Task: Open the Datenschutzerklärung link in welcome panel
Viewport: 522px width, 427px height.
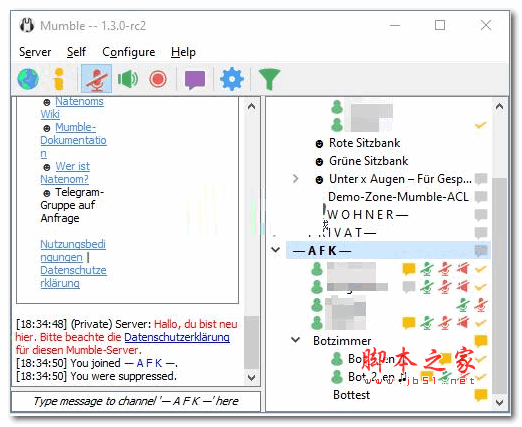Action: (x=73, y=276)
